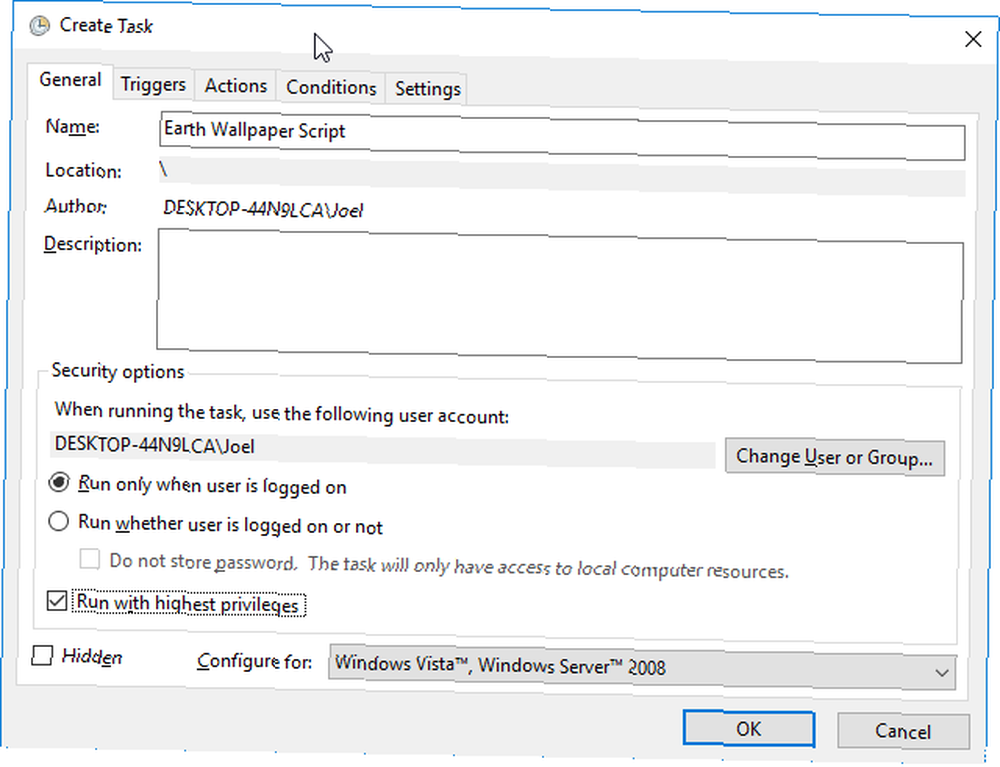Click the Create Task clock icon
1000x767 pixels.
tap(40, 26)
